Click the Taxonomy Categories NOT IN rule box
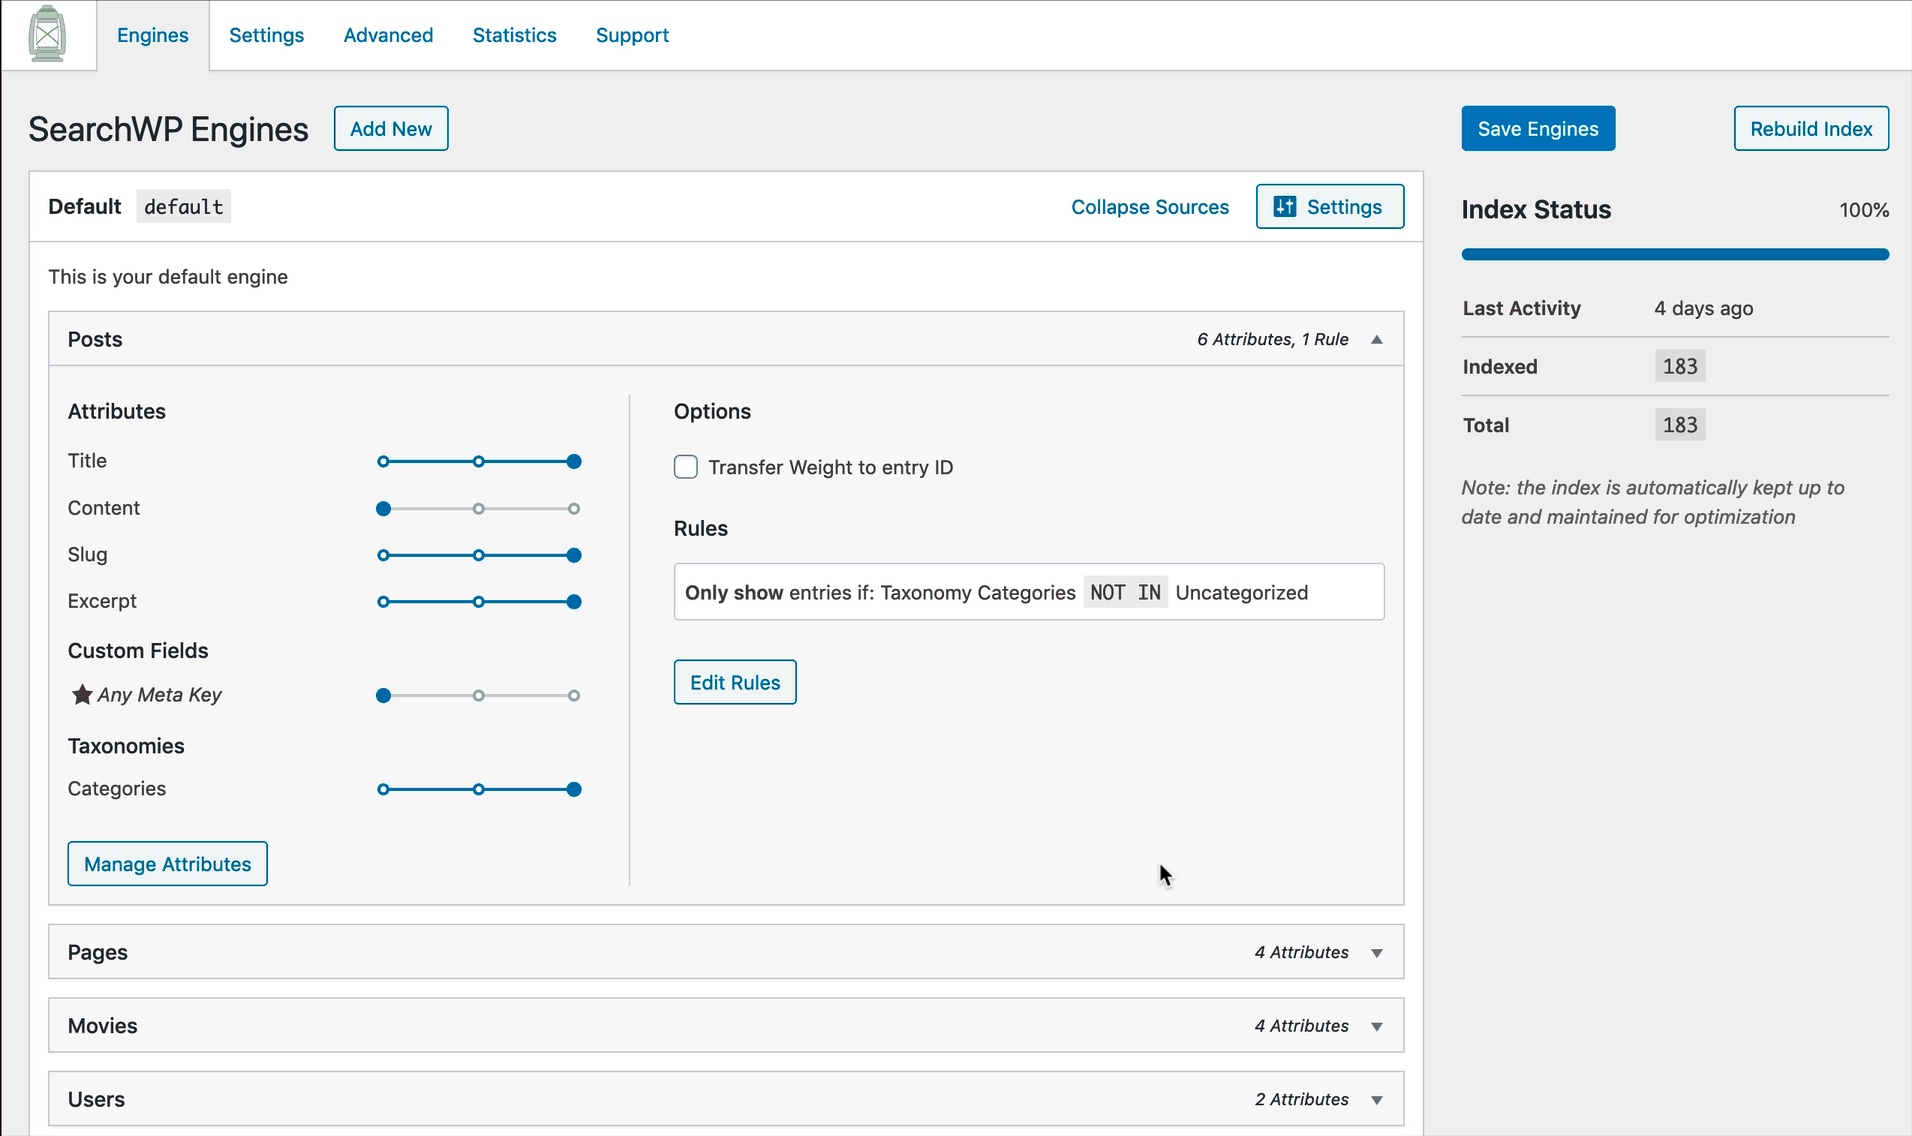This screenshot has height=1136, width=1912. coord(1029,592)
